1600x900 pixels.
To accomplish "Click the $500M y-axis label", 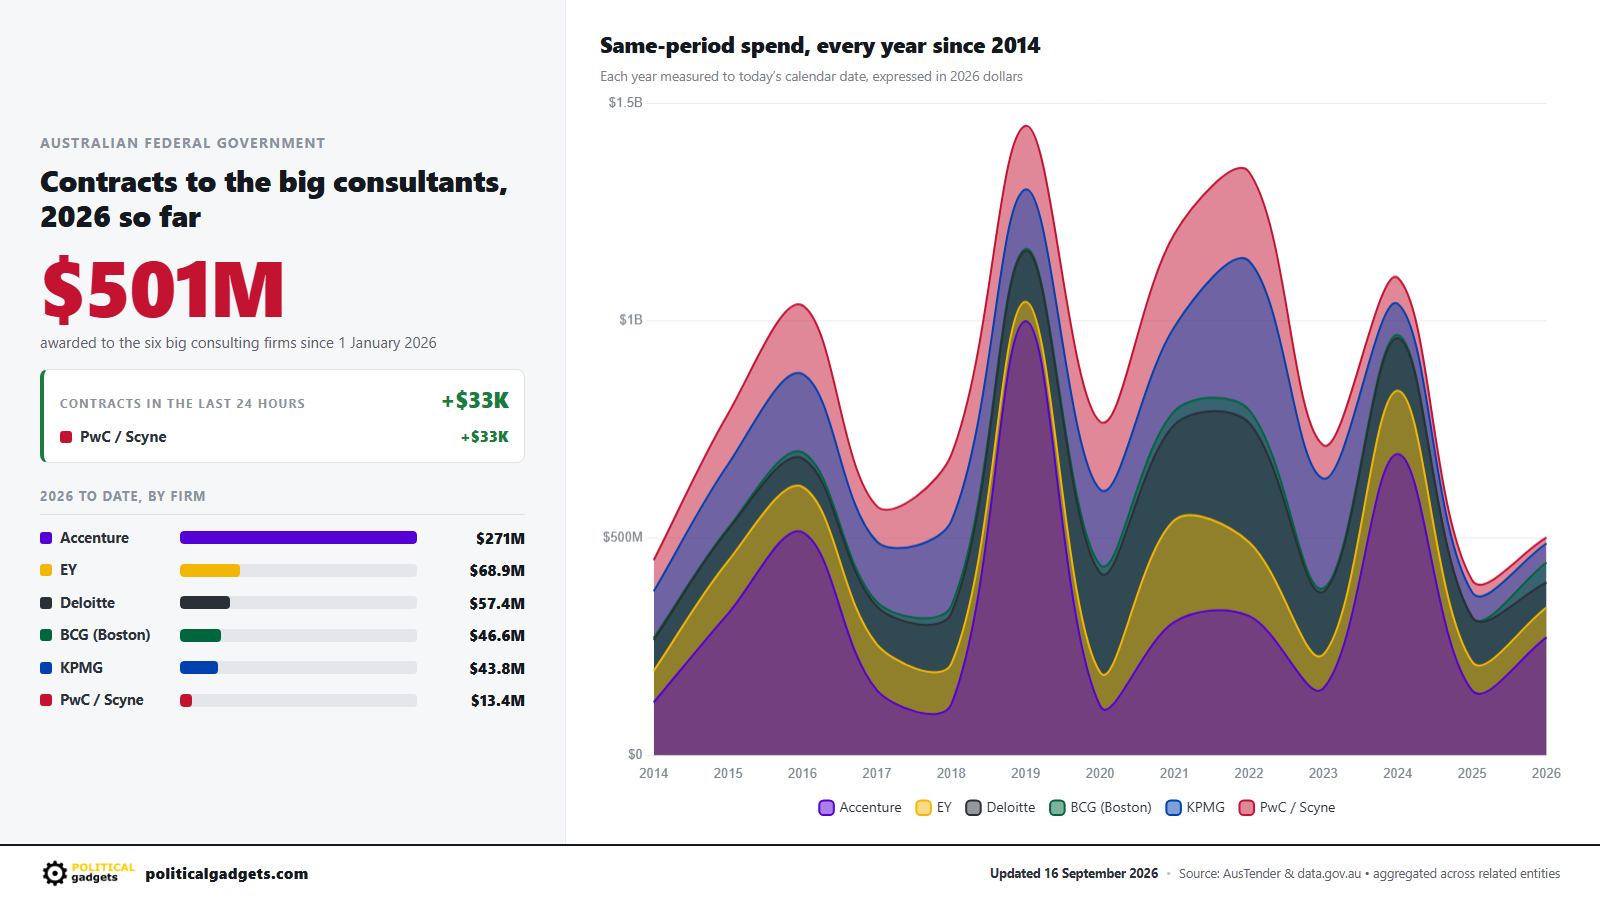I will (622, 537).
